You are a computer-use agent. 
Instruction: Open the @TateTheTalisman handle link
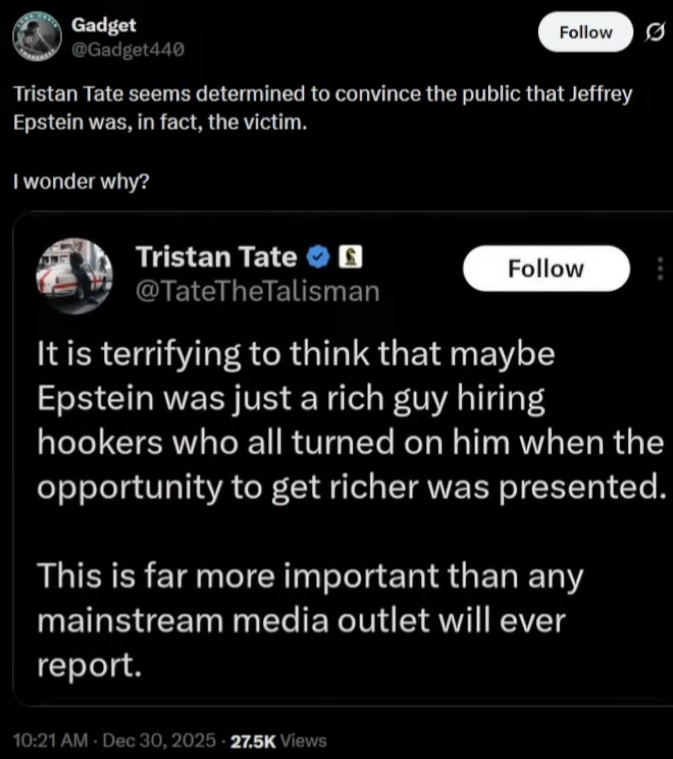257,291
